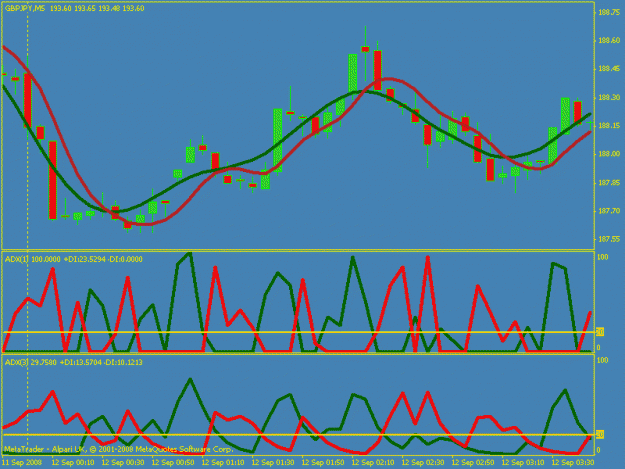This screenshot has height=469, width=625.
Task: Click the 12 Sep 02:10 time label
Action: [x=373, y=463]
